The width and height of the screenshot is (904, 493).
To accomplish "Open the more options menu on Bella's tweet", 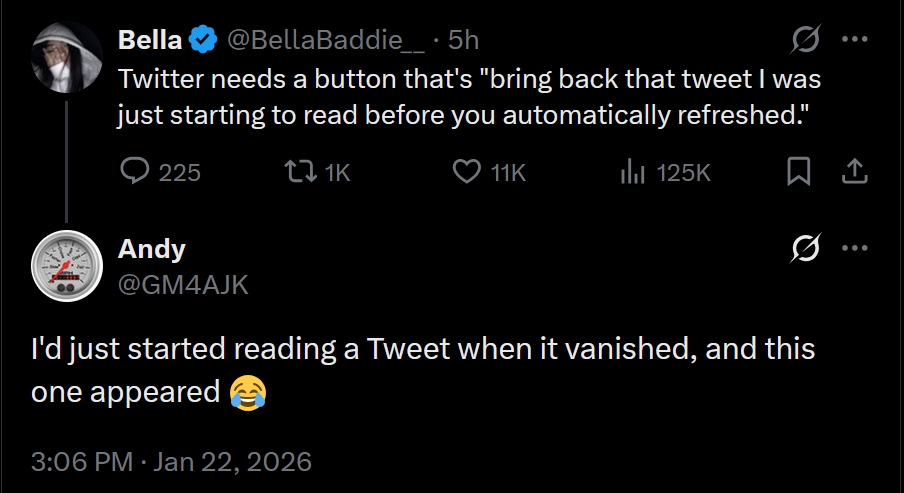I will coord(854,40).
